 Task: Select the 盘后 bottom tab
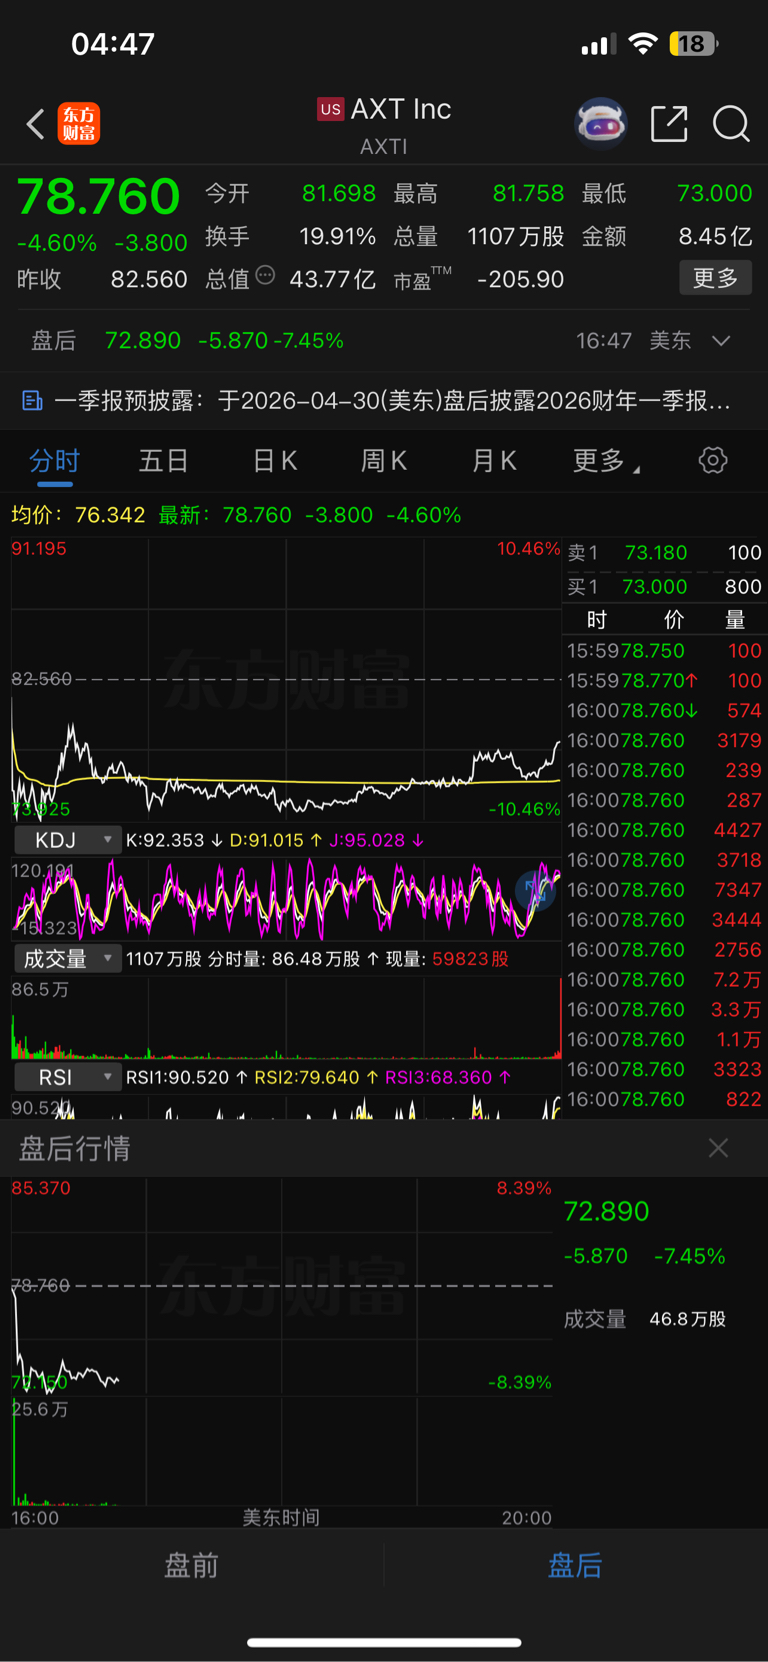coord(575,1565)
